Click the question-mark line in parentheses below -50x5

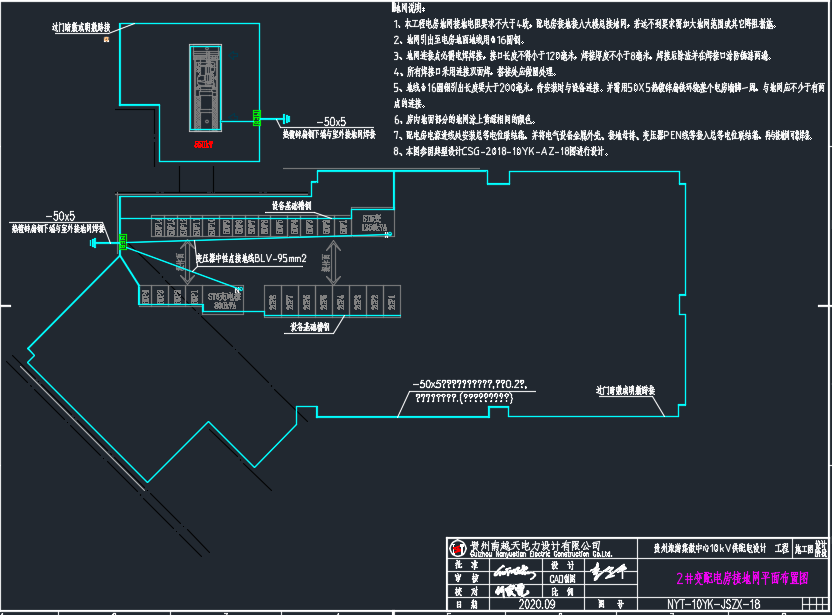click(x=464, y=397)
